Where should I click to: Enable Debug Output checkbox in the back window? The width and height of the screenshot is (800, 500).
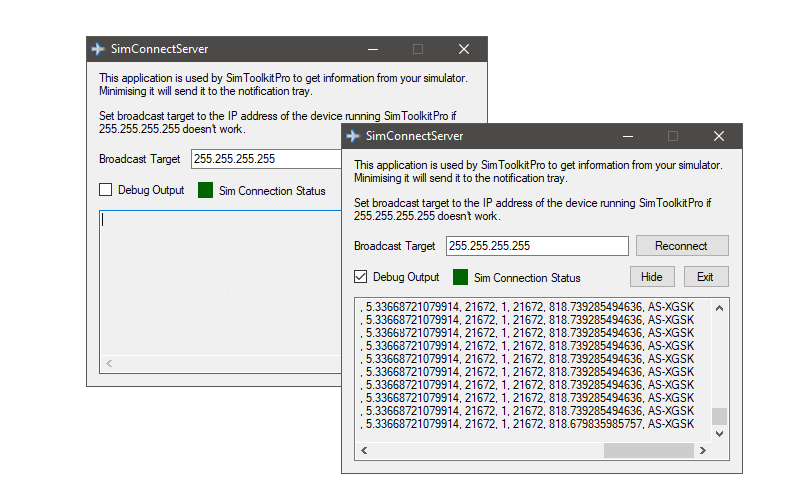(106, 190)
